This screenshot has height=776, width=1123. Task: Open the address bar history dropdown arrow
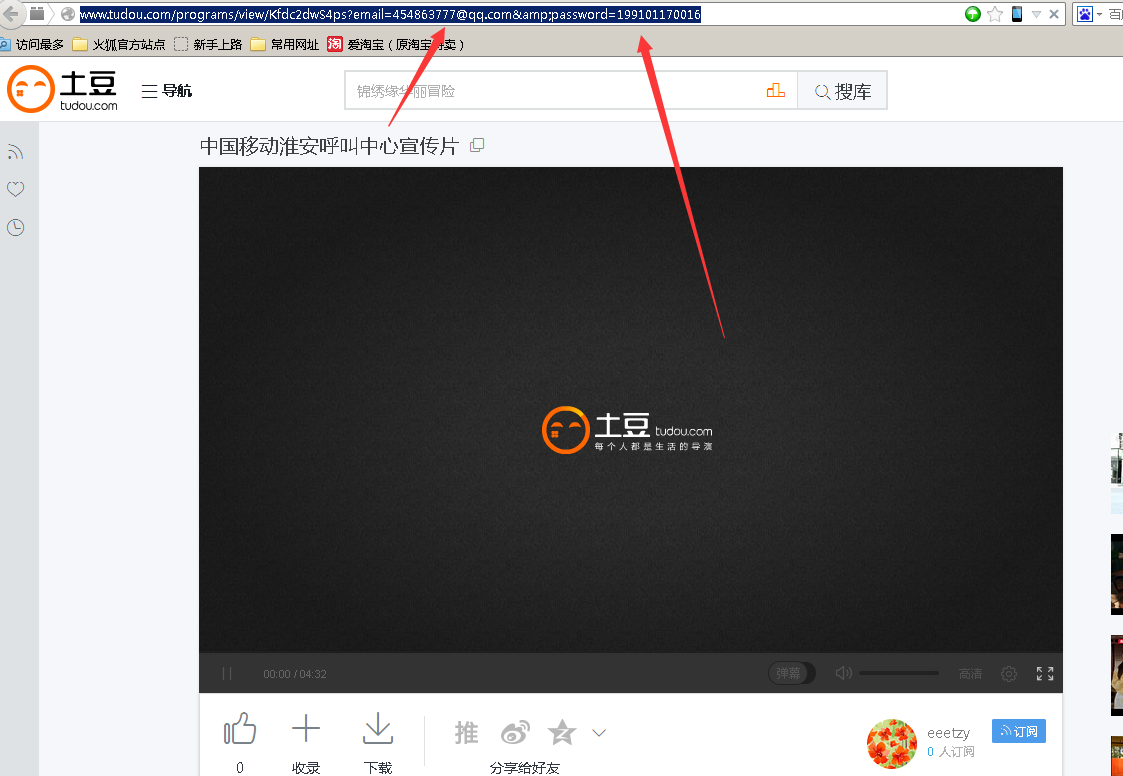click(1036, 14)
